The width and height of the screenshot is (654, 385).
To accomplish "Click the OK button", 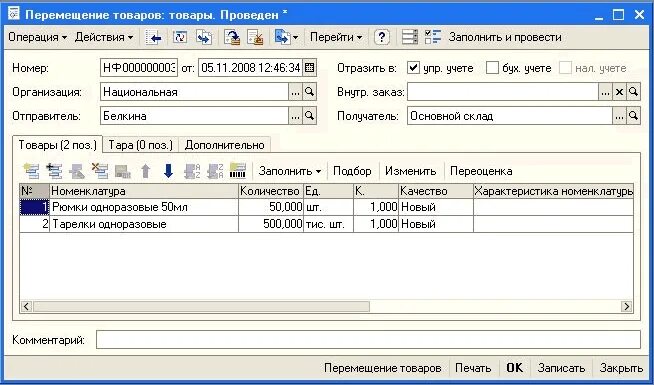I will click(514, 368).
